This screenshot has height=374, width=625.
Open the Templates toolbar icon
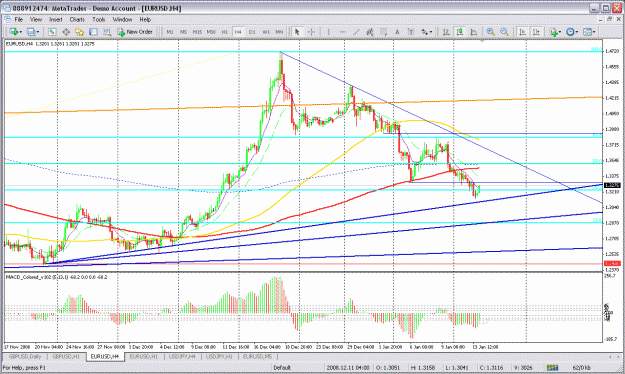[588, 32]
